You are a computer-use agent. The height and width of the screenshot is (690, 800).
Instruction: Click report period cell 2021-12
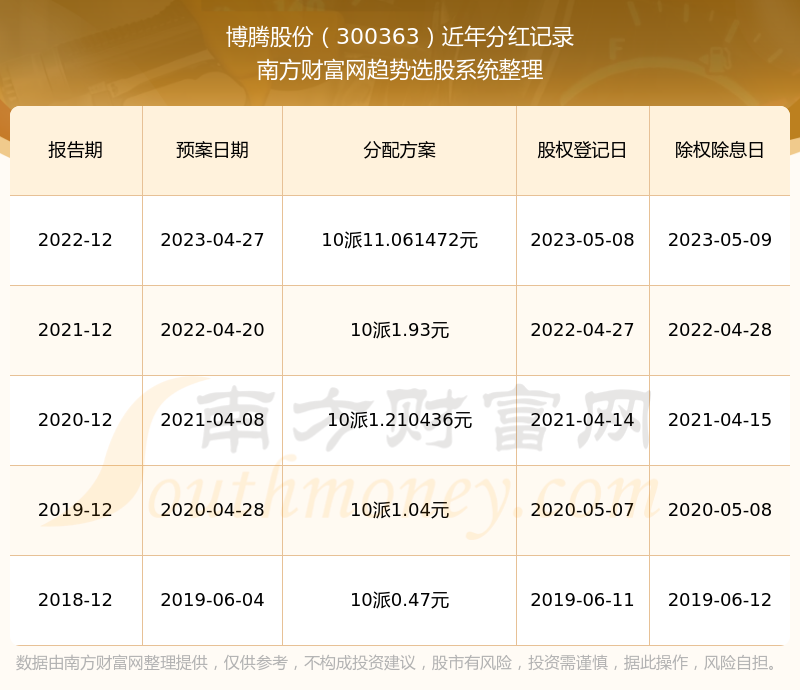point(76,330)
